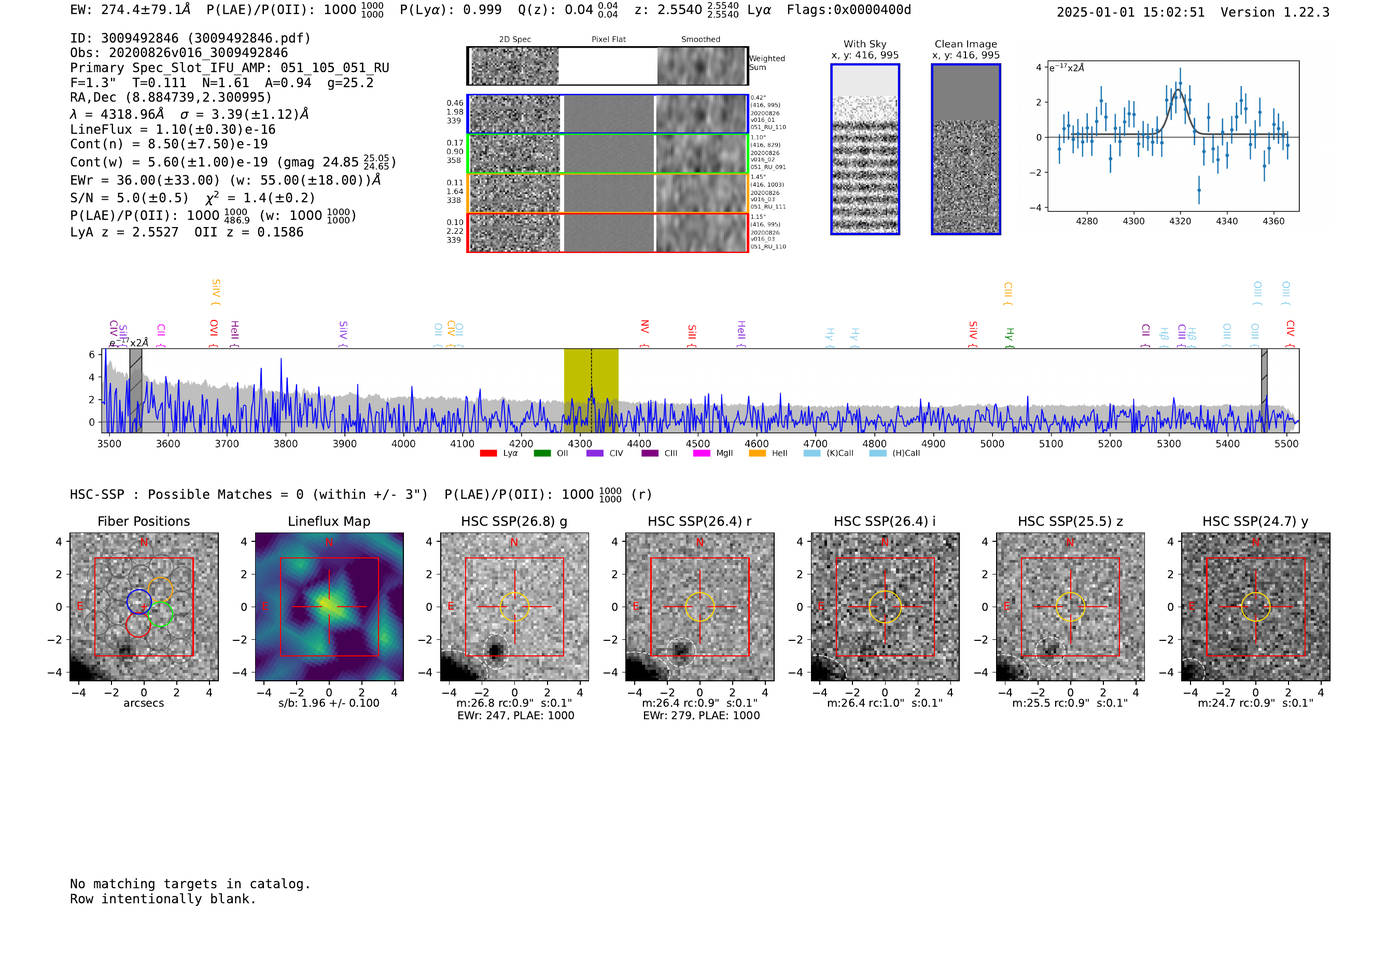Click the m:24.7 rc:0.9" s:0.1" caption
This screenshot has height=953, width=1400.
[x=1256, y=703]
